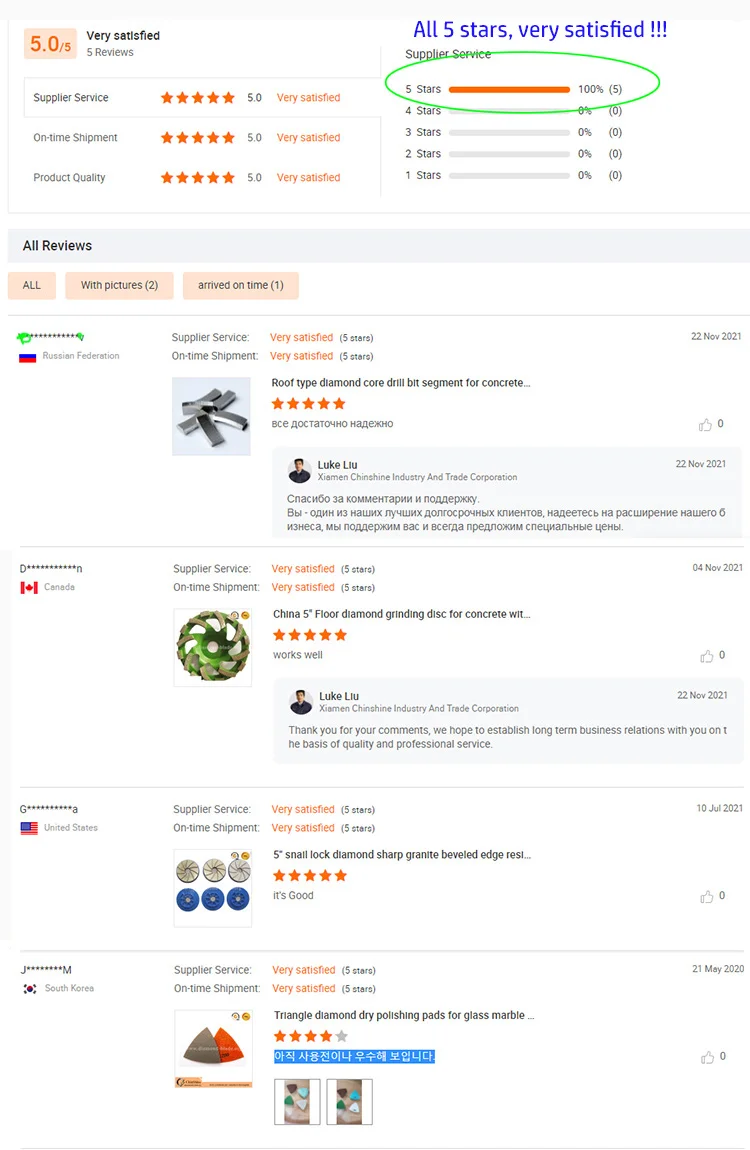Select the ALL reviews filter
This screenshot has height=1150, width=750.
point(32,285)
